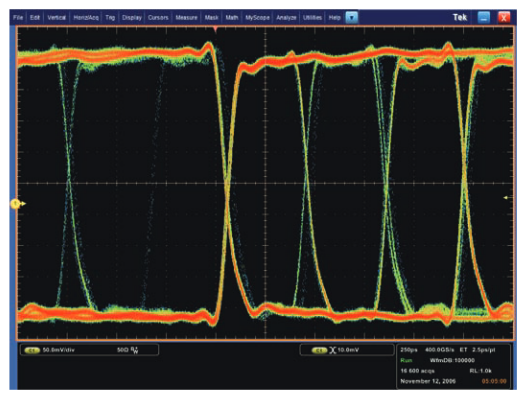Open the Vertical menu
The height and width of the screenshot is (396, 522).
click(56, 17)
